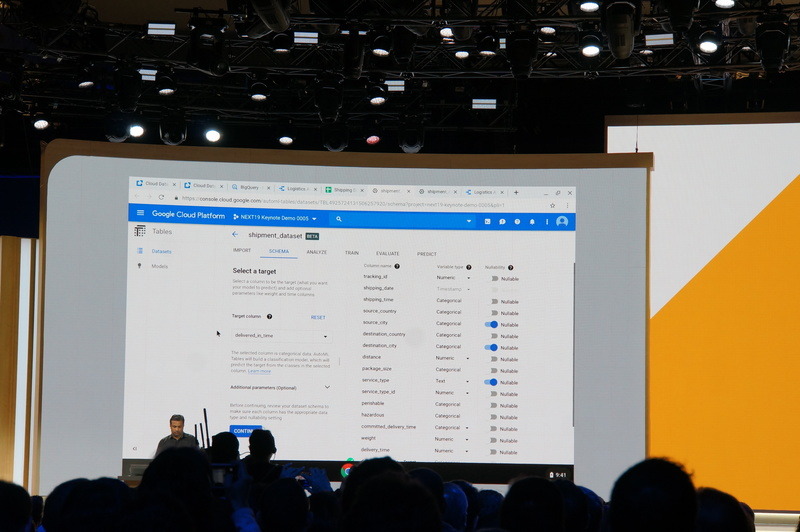This screenshot has height=532, width=800.
Task: Open the help icon in blue header
Action: point(517,221)
